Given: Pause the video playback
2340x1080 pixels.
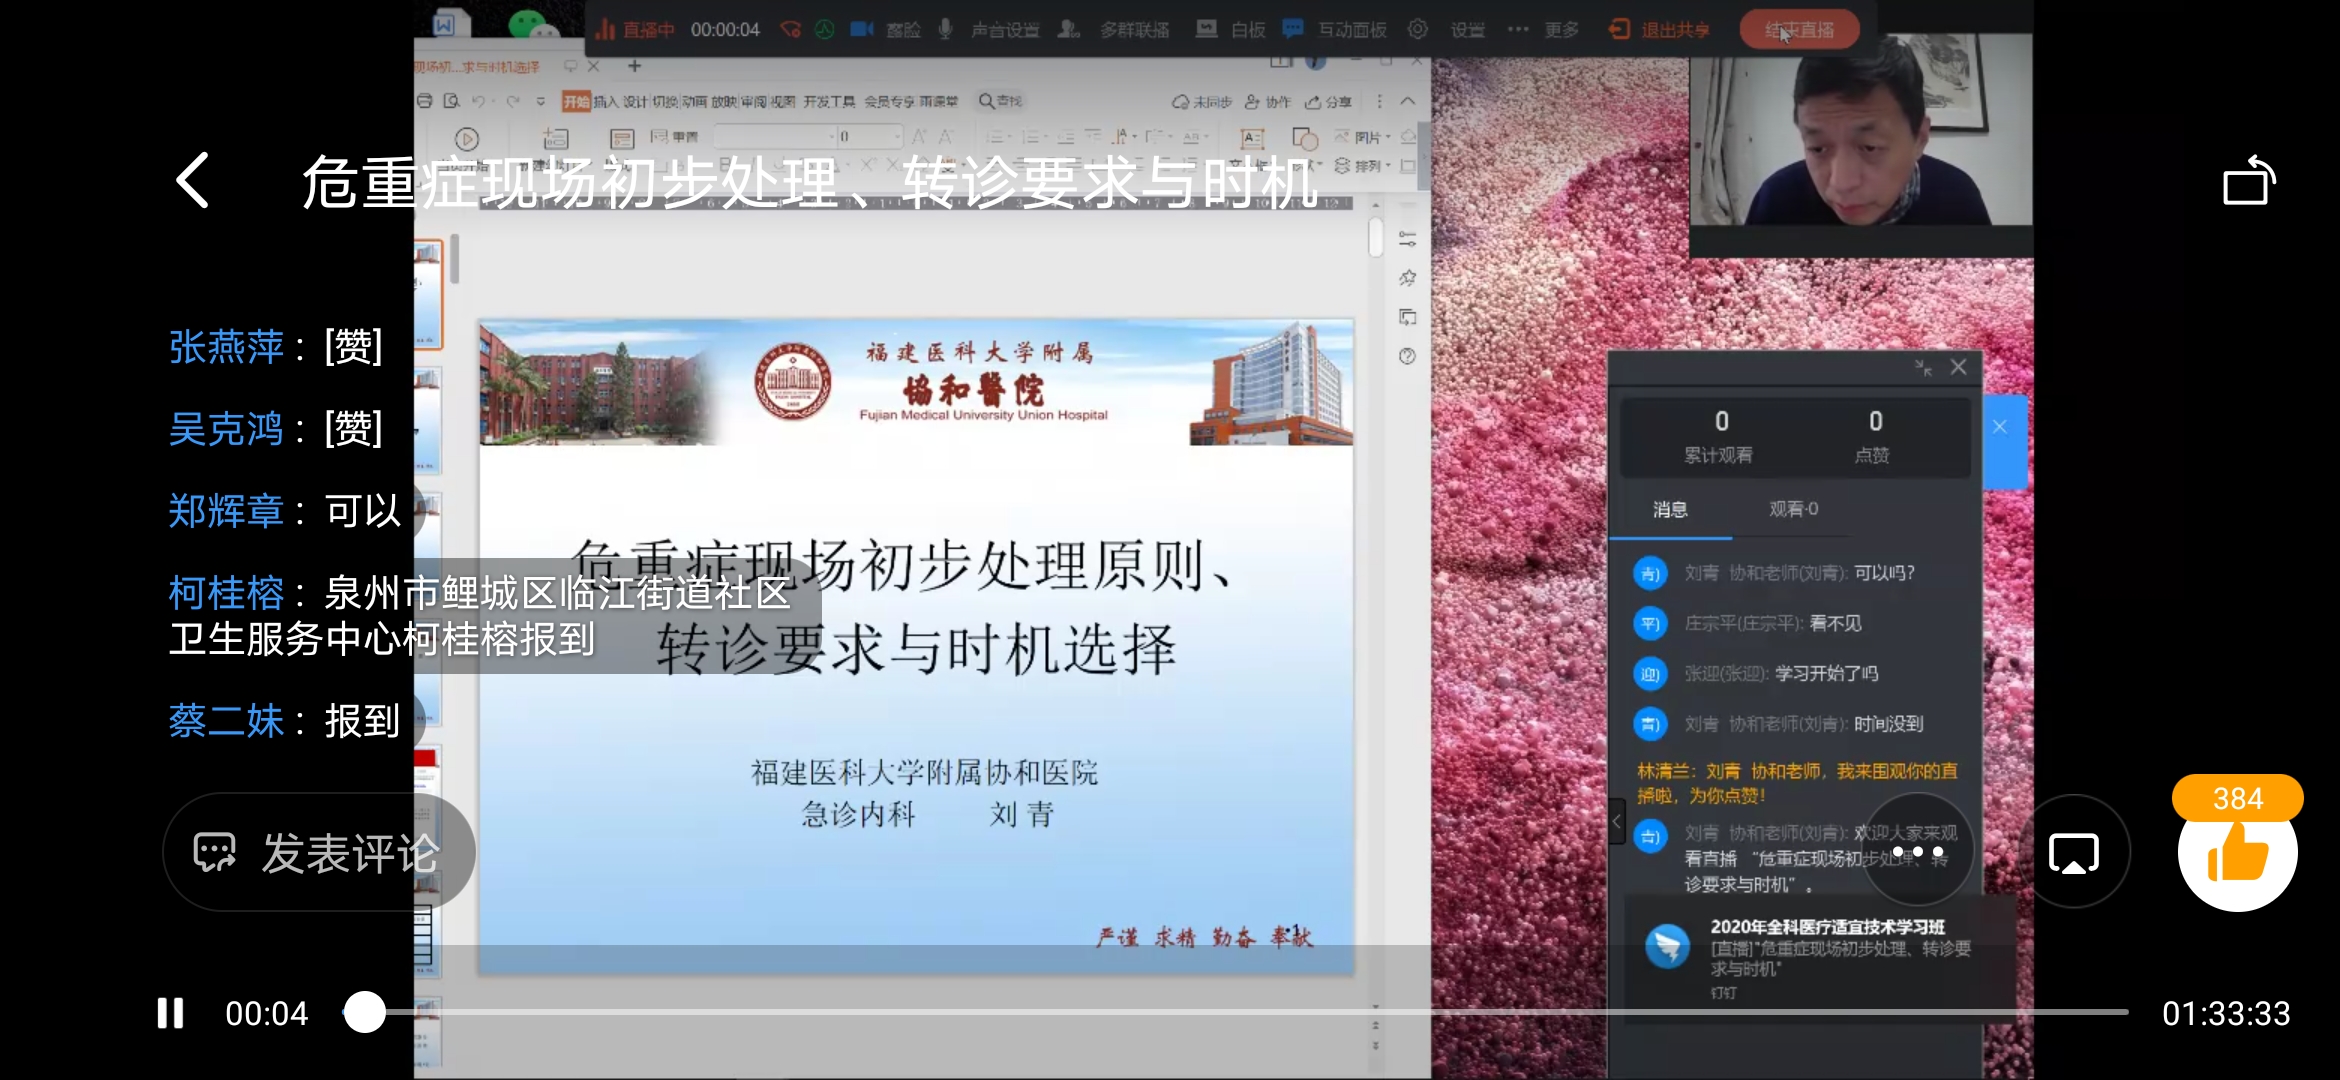Looking at the screenshot, I should point(171,1013).
